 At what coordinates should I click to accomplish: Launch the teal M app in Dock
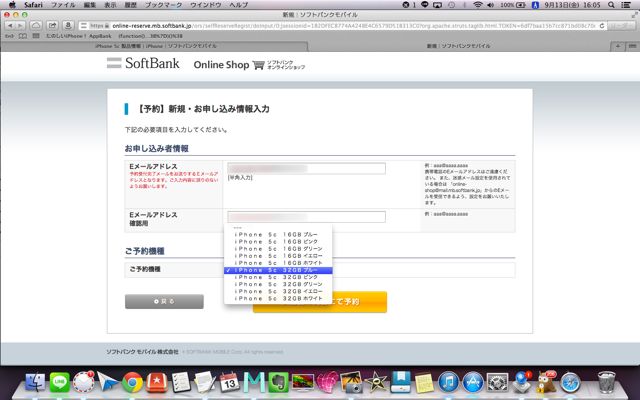[x=254, y=382]
